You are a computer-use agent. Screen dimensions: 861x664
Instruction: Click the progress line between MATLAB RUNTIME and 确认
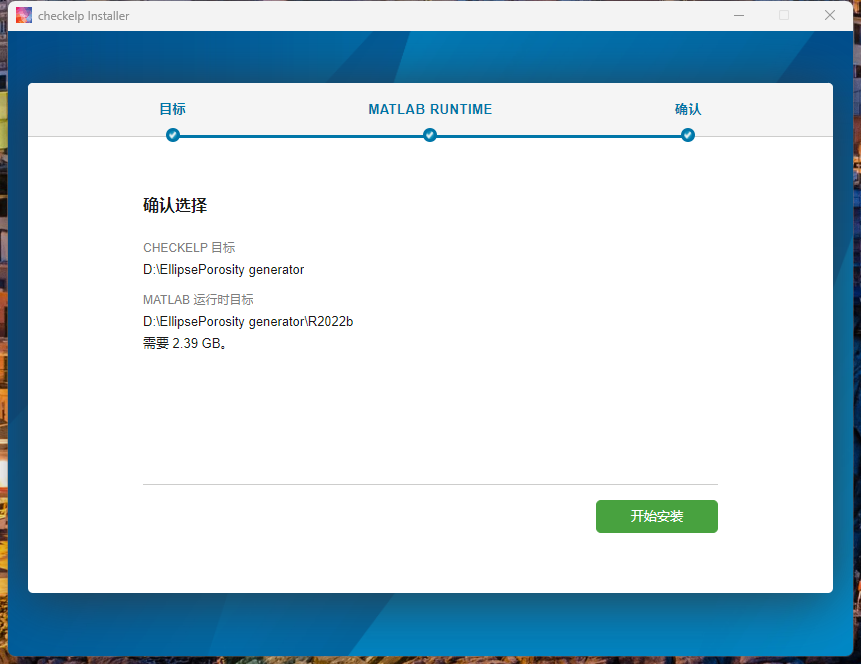(559, 136)
